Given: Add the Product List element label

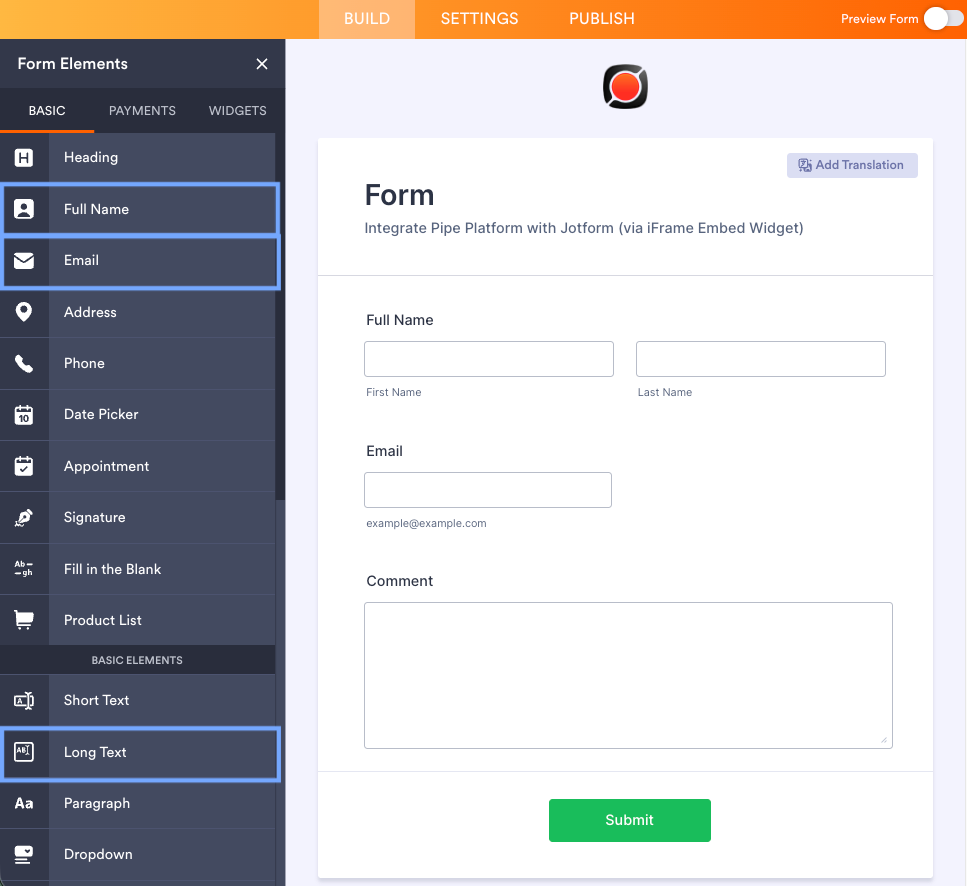Looking at the screenshot, I should 102,620.
